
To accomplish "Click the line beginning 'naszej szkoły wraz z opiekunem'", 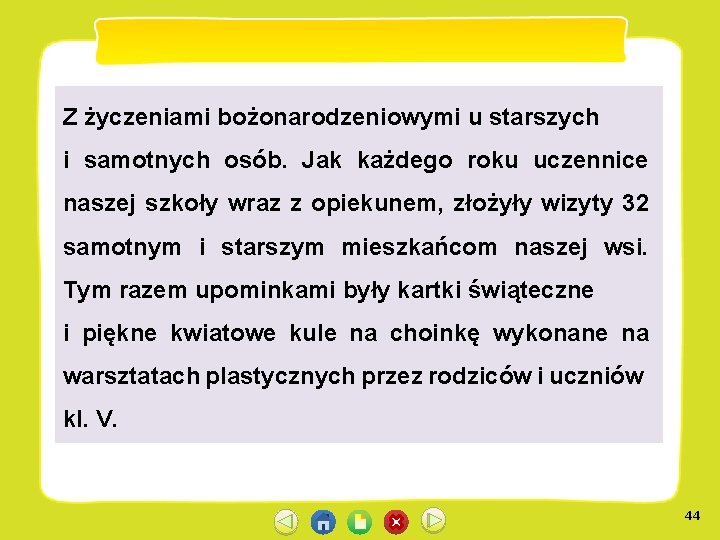I will (x=356, y=204).
